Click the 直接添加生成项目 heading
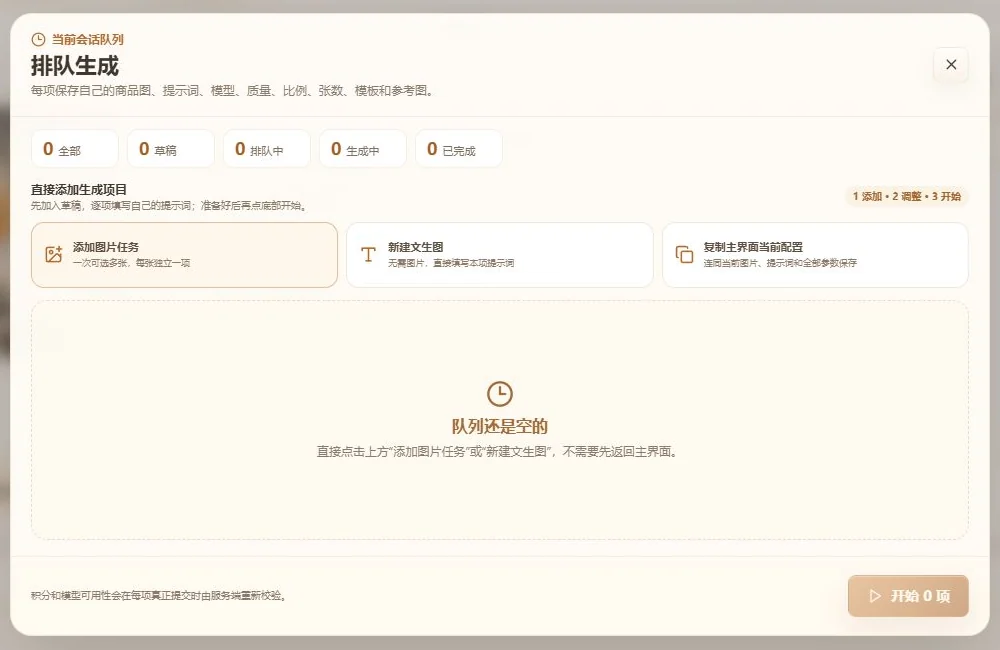1000x650 pixels. 78,189
